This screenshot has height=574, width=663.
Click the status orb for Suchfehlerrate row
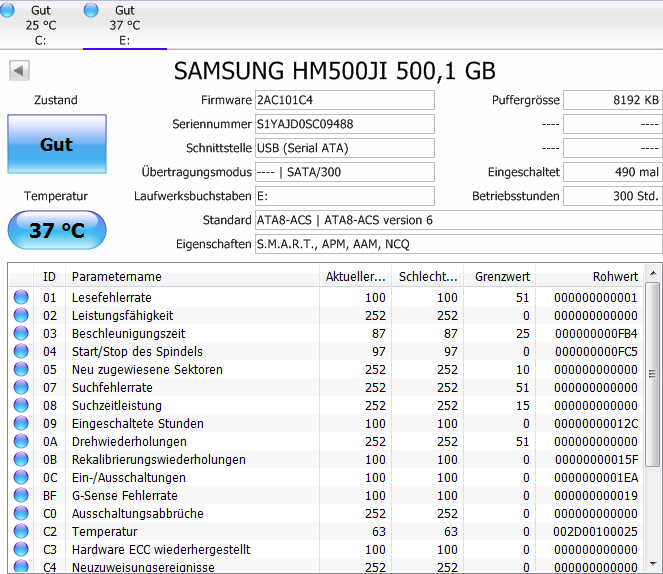21,387
